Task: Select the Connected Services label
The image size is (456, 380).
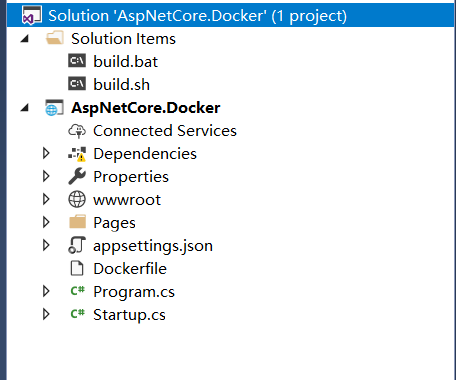Action: (x=165, y=131)
